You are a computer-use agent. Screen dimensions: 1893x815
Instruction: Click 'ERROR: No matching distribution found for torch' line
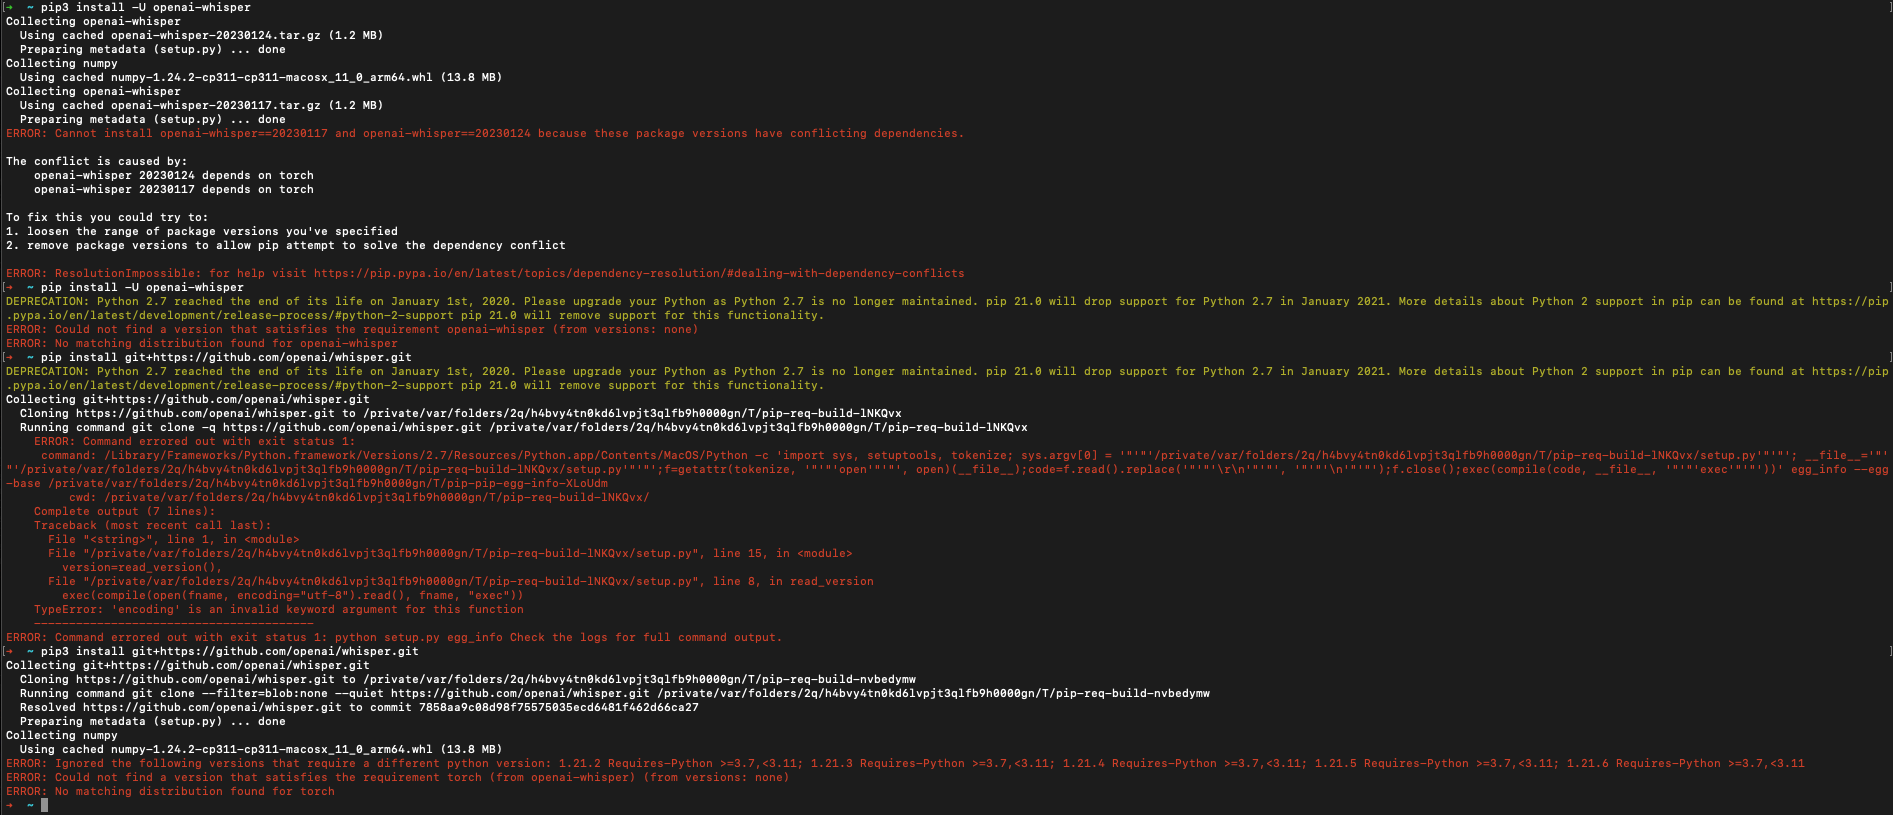click(x=170, y=791)
